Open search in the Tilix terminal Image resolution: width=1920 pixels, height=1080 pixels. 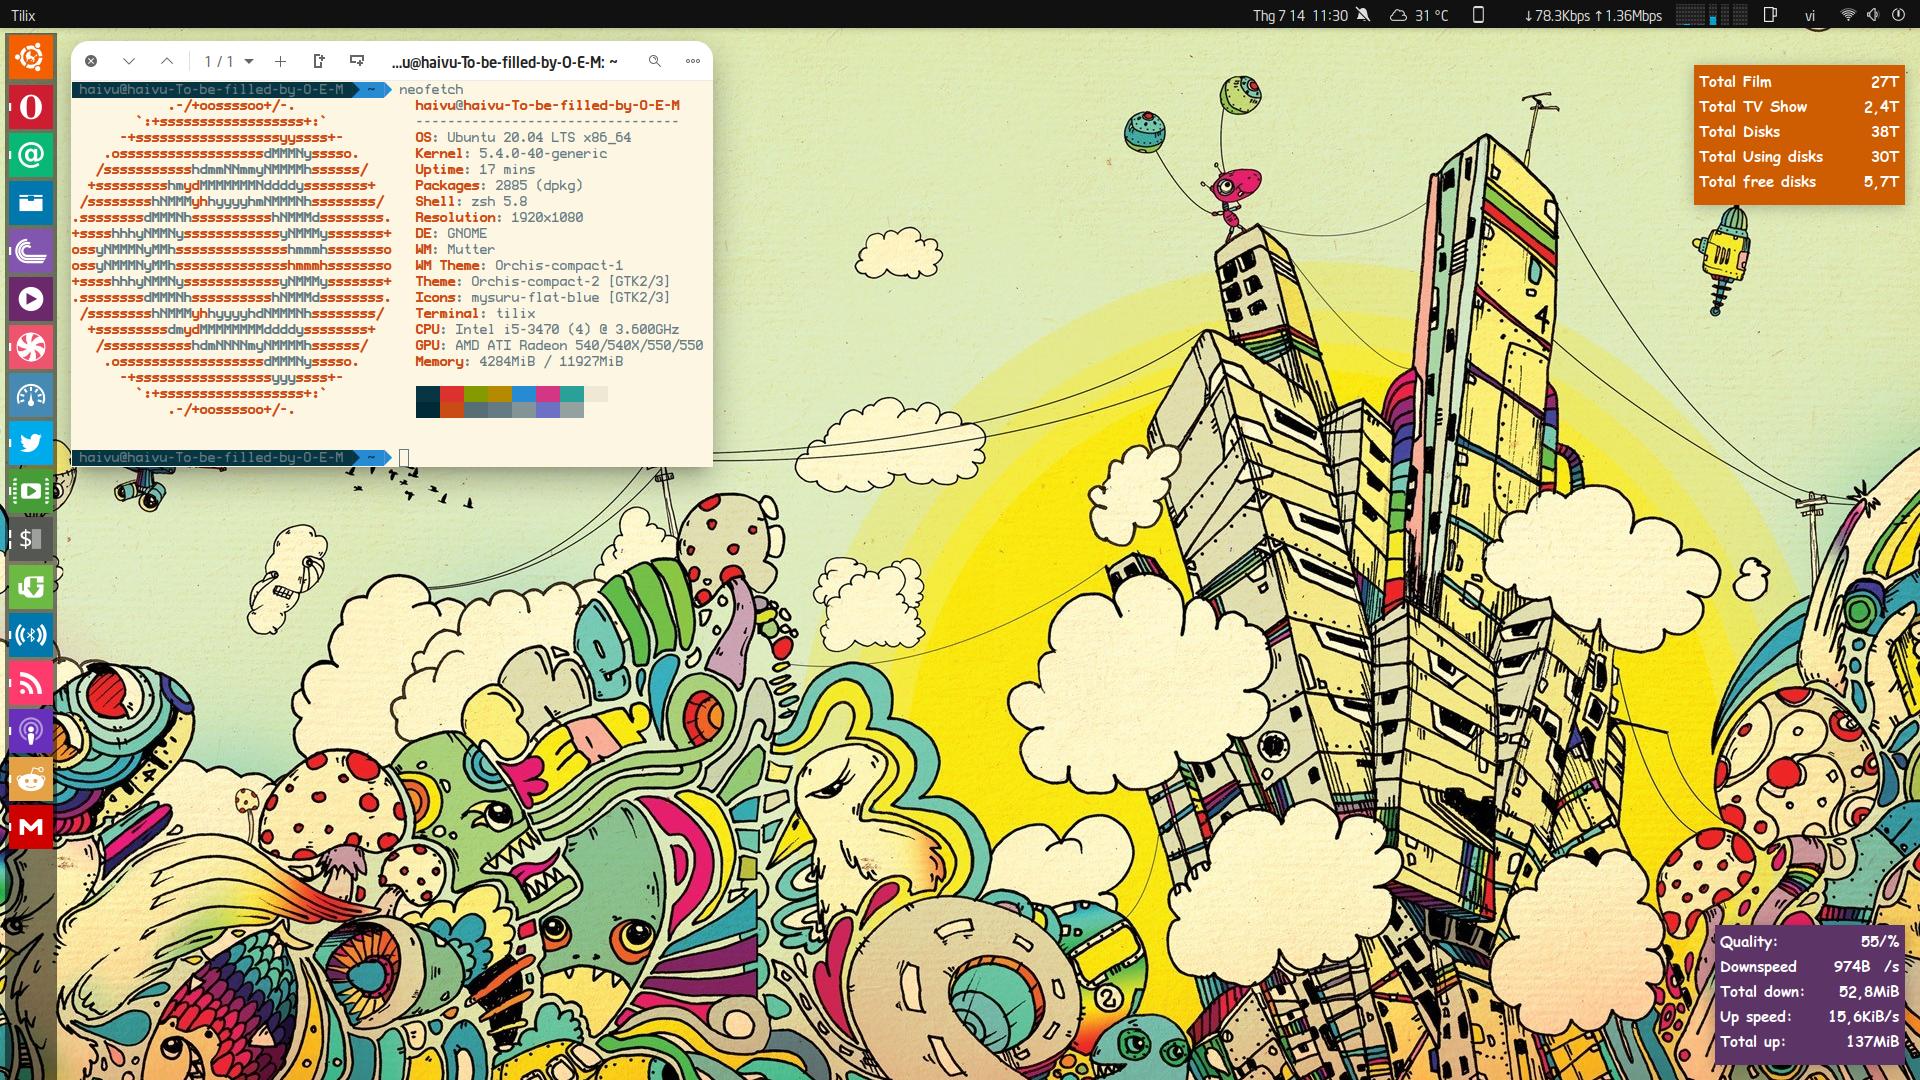[x=655, y=61]
